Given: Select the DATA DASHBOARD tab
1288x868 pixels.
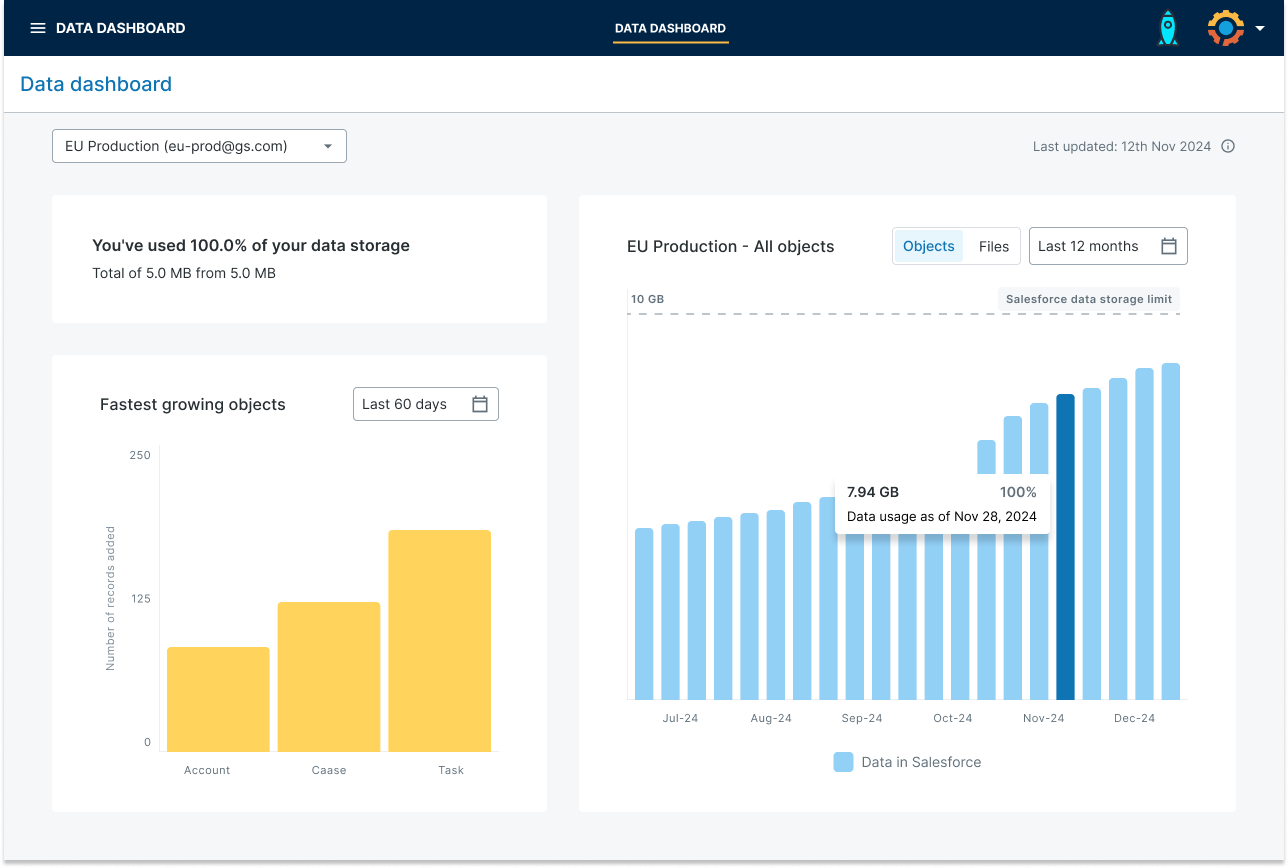Looking at the screenshot, I should click(670, 28).
